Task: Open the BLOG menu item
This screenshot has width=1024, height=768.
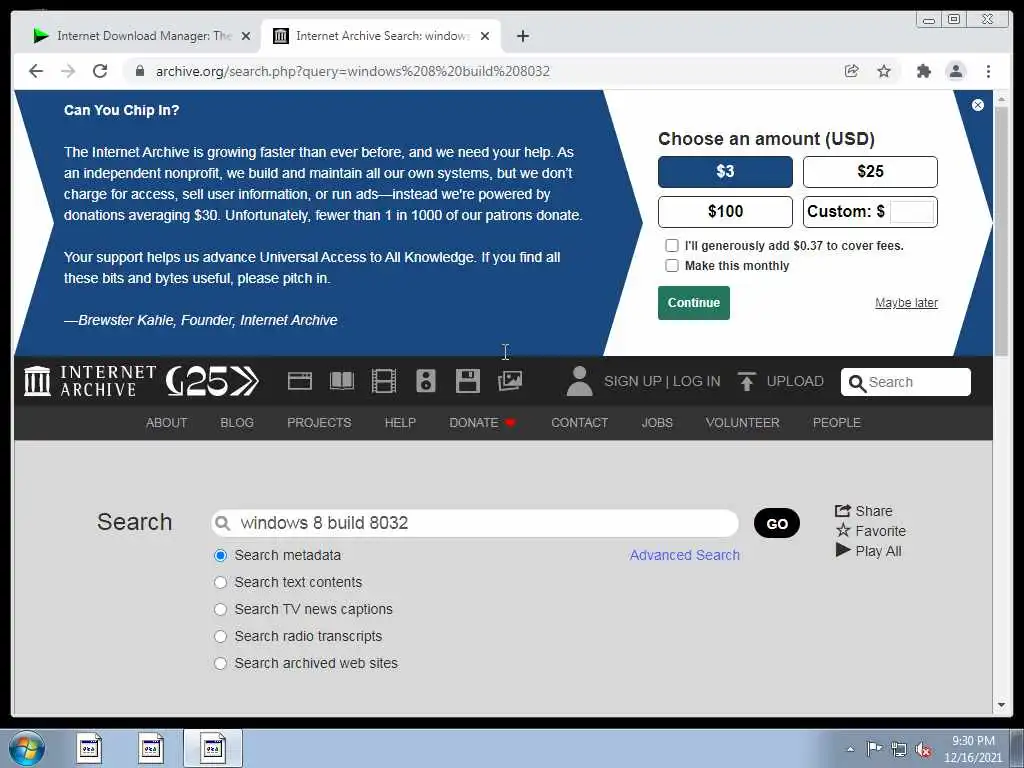Action: (x=237, y=423)
